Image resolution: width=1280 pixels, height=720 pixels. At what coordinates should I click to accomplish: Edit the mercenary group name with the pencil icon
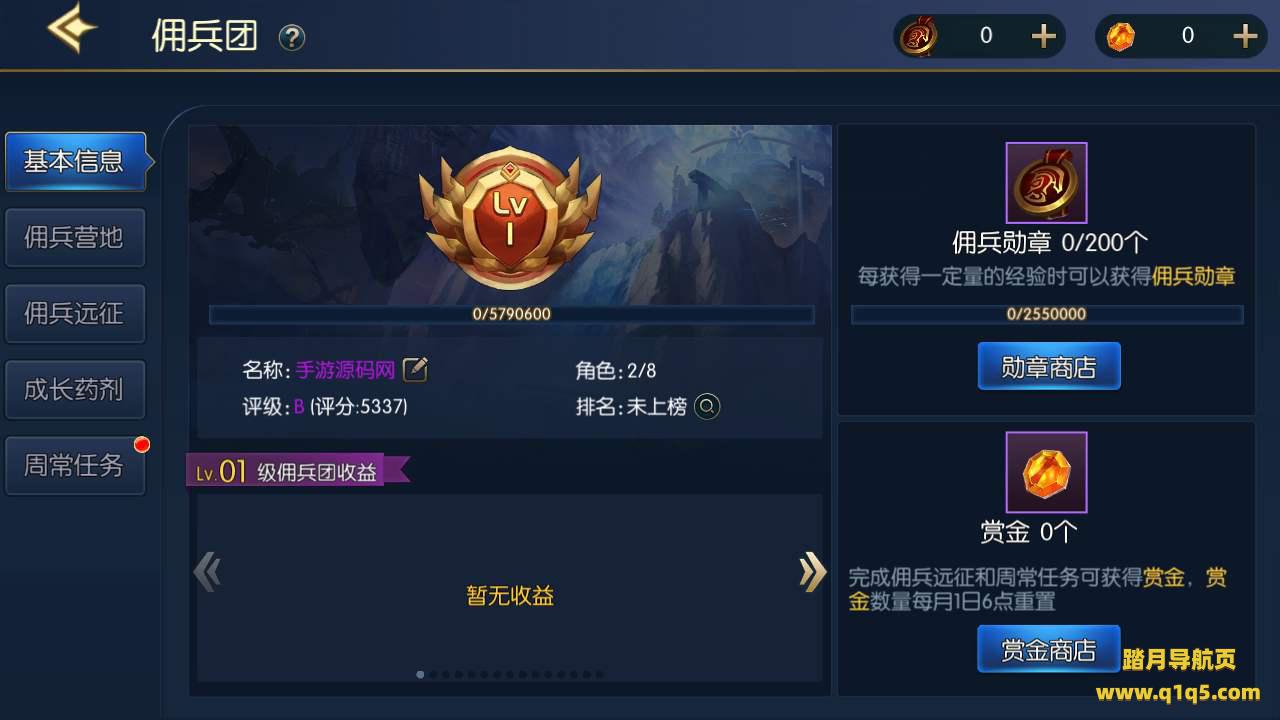coord(415,370)
